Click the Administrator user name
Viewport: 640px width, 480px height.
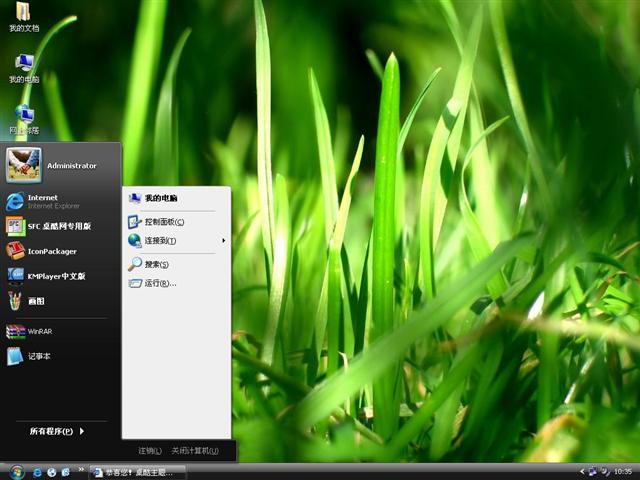pyautogui.click(x=71, y=166)
